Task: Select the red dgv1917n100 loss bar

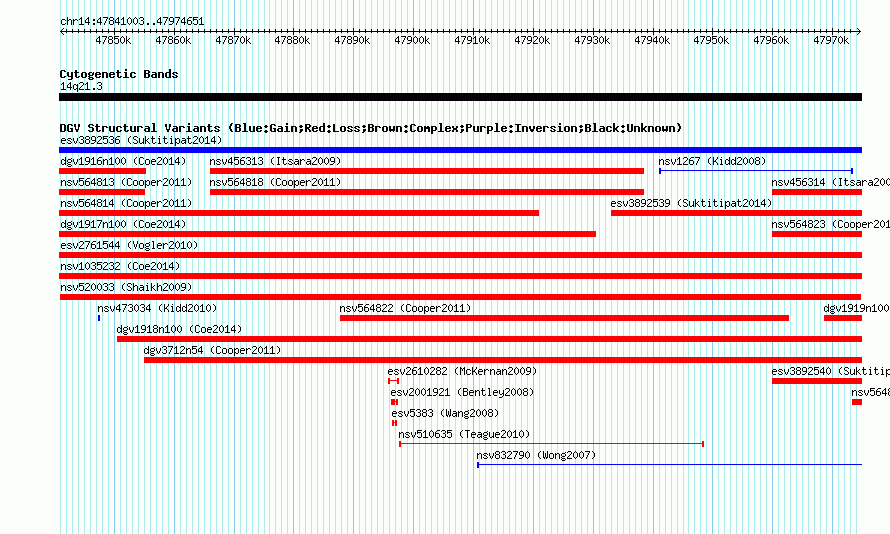Action: [x=328, y=234]
